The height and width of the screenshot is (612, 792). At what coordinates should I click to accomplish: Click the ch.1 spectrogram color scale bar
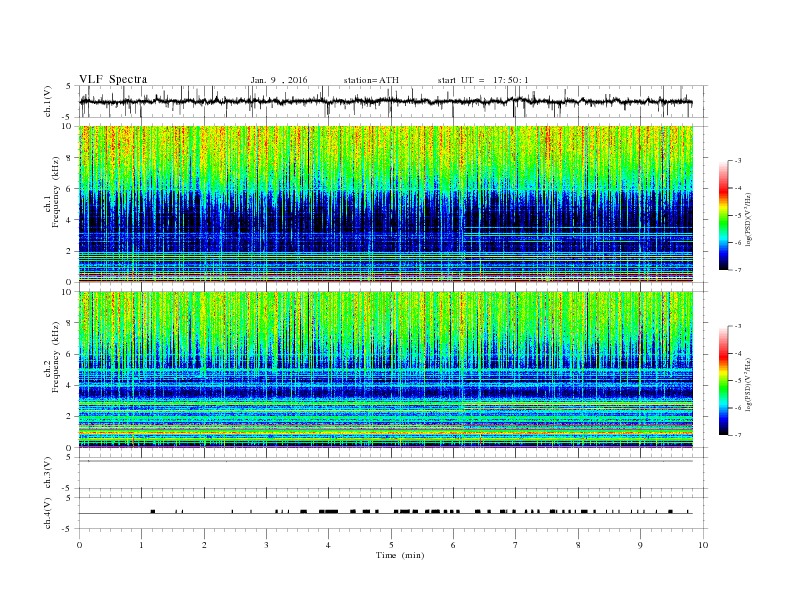[x=723, y=215]
